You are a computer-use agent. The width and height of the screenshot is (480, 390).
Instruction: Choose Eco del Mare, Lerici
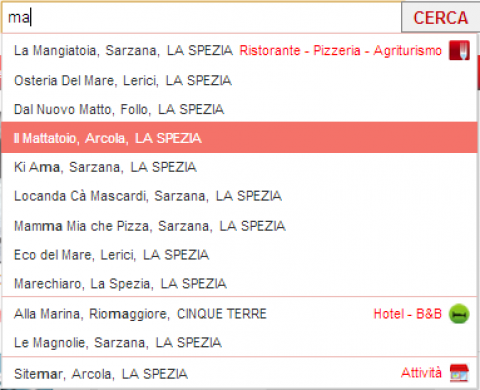pos(239,255)
